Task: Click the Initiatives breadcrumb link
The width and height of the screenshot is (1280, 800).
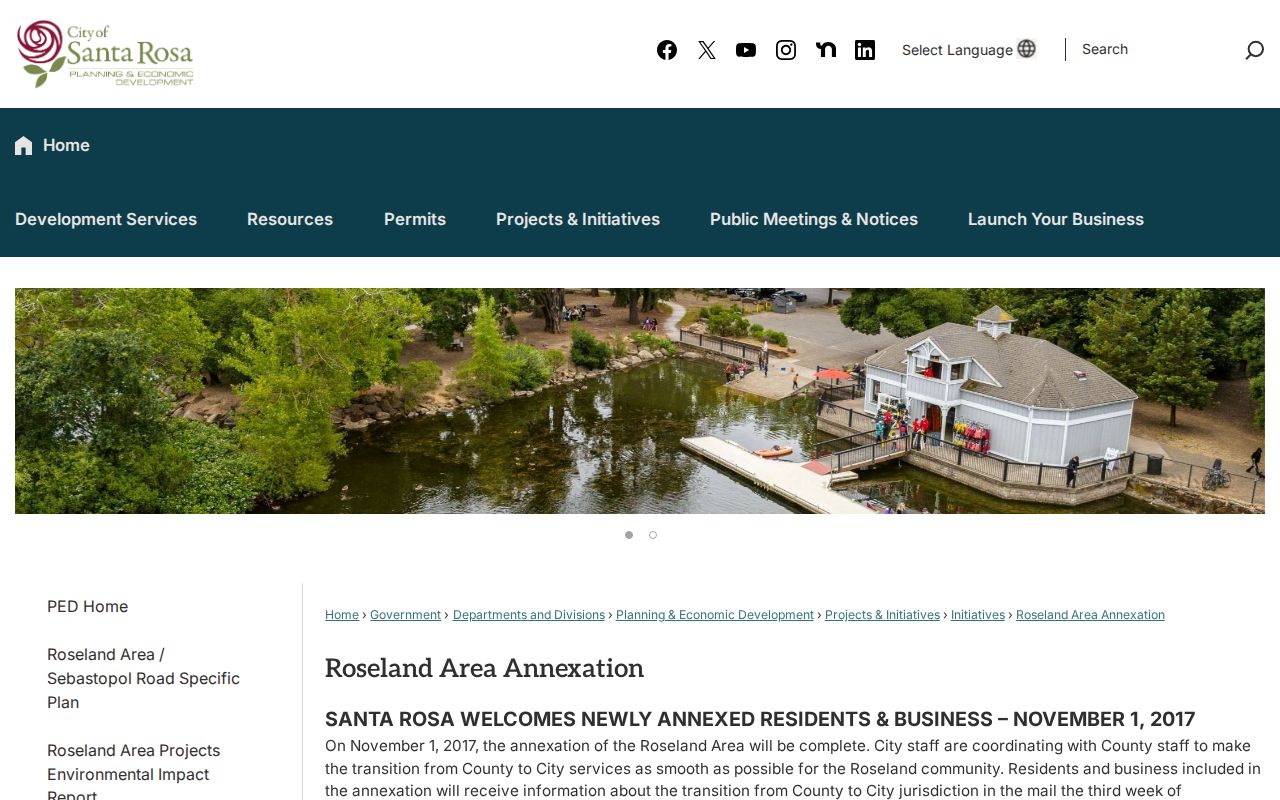Action: point(978,615)
